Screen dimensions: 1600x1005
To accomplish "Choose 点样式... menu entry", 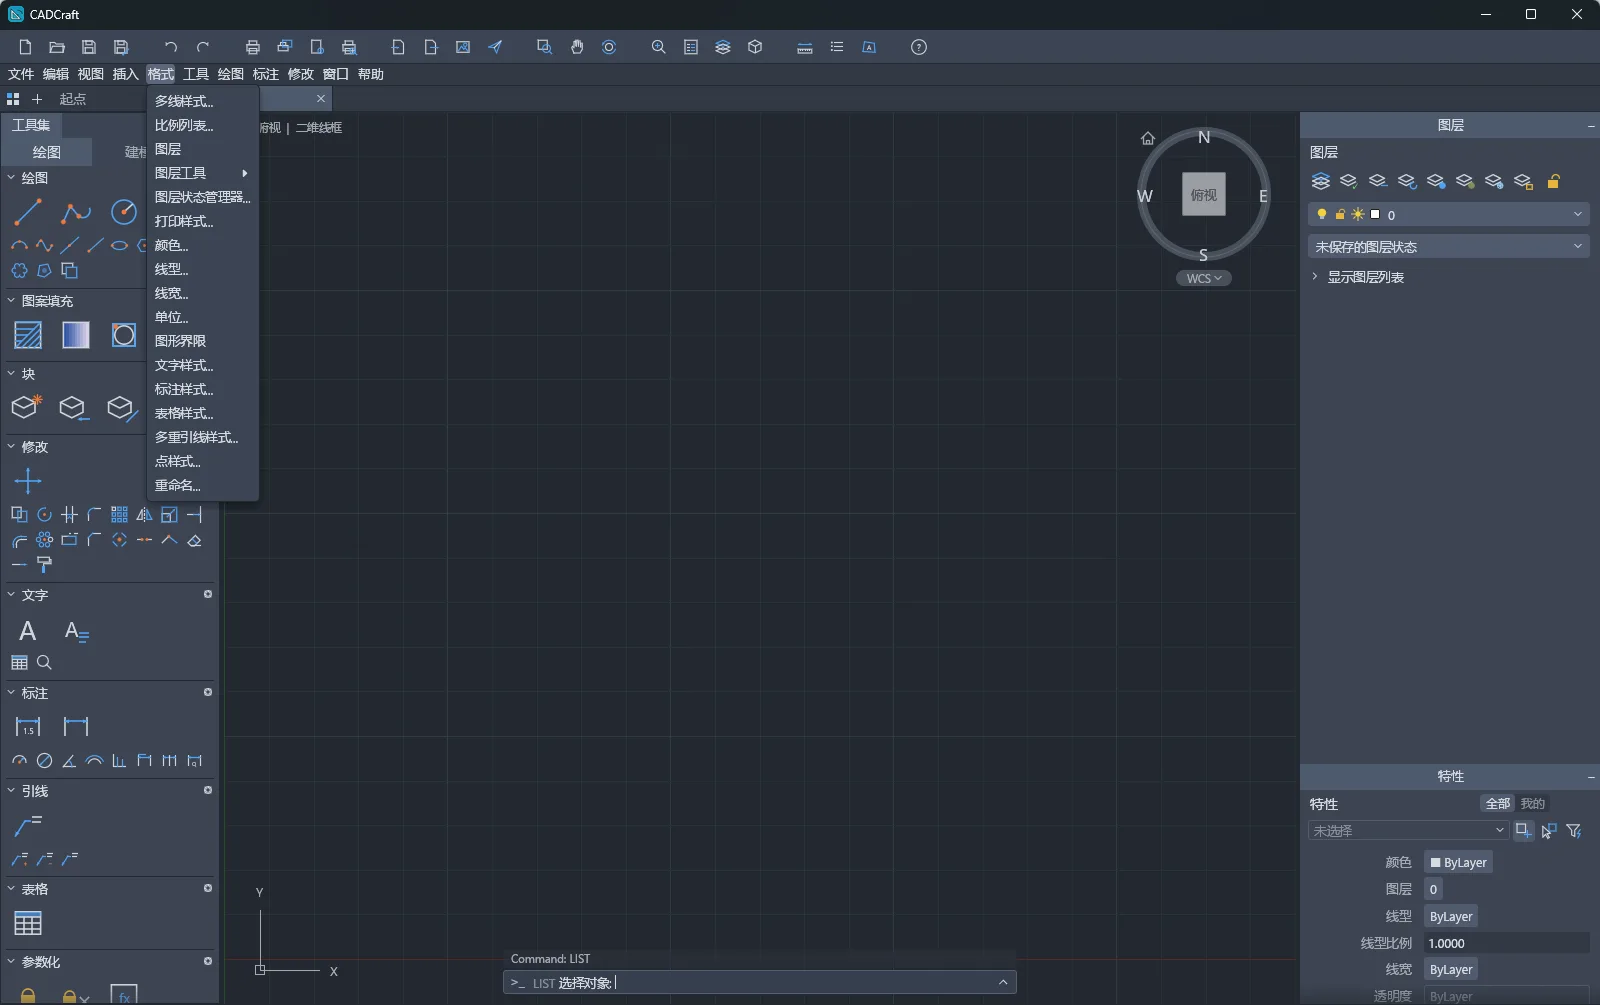I will pyautogui.click(x=203, y=461).
